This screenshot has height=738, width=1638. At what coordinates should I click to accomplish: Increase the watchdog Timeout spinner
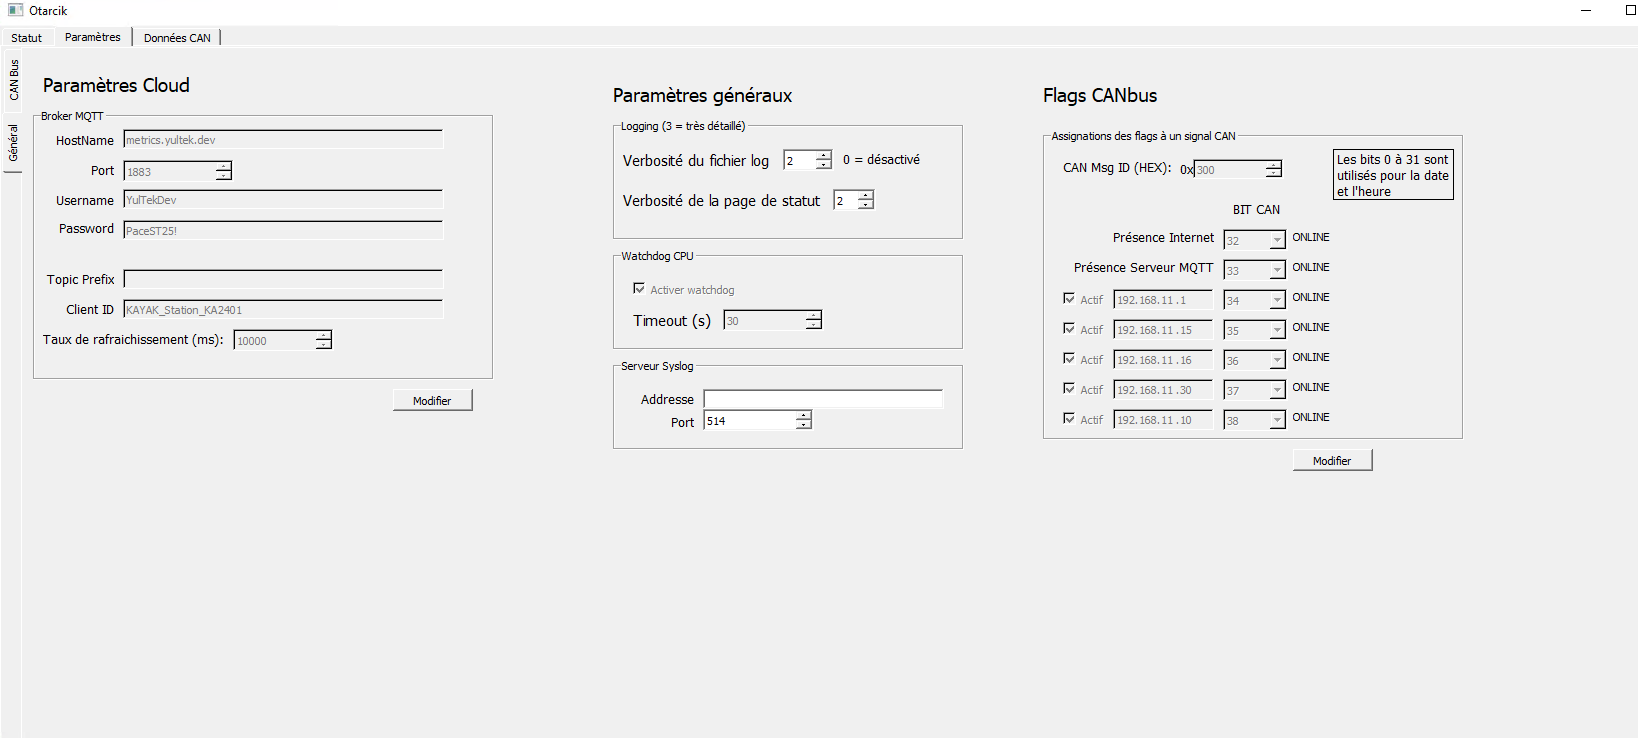point(813,316)
